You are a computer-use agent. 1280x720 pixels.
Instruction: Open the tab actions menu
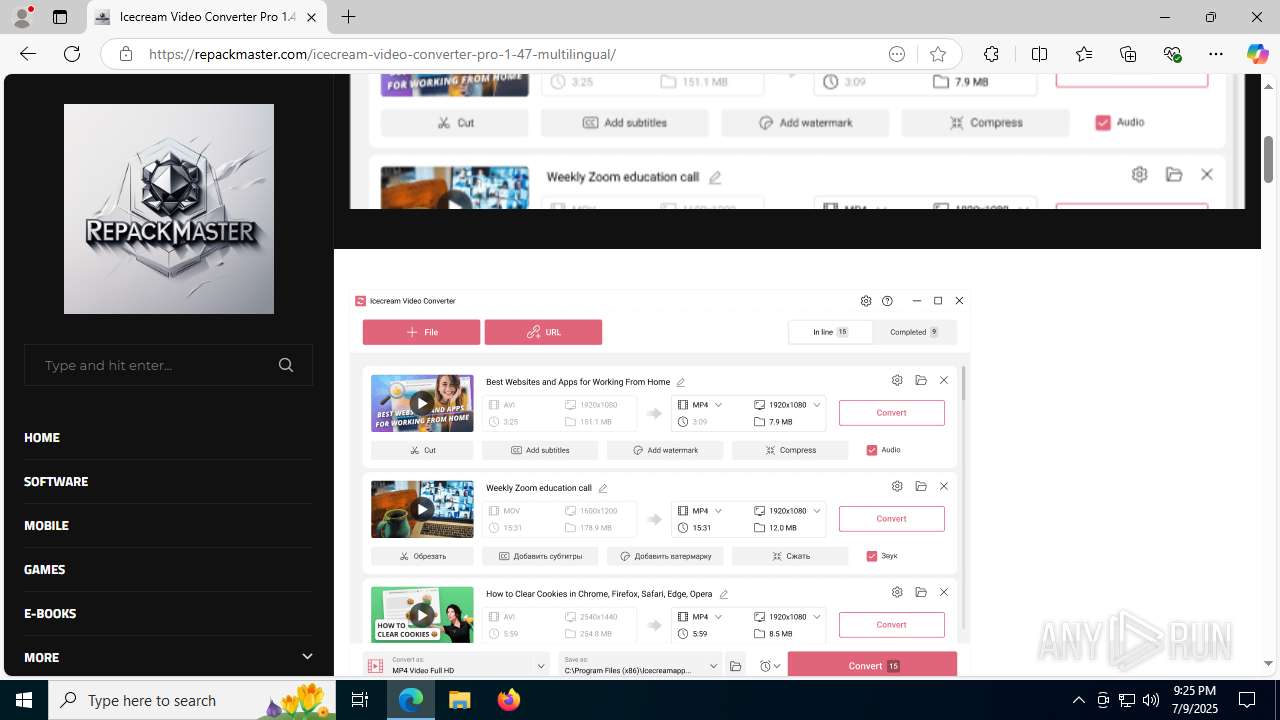pyautogui.click(x=60, y=17)
